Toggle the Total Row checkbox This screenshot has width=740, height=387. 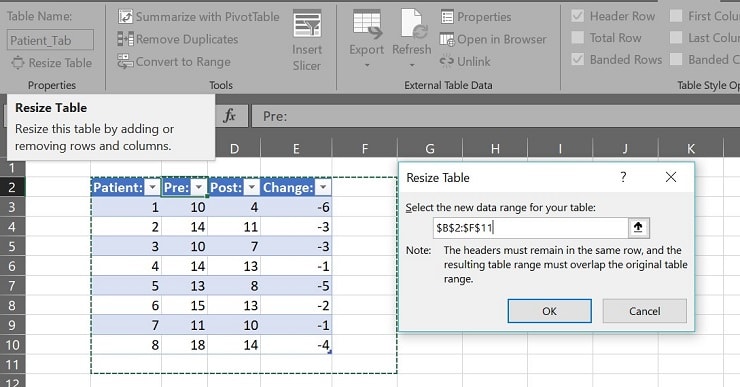pyautogui.click(x=578, y=38)
